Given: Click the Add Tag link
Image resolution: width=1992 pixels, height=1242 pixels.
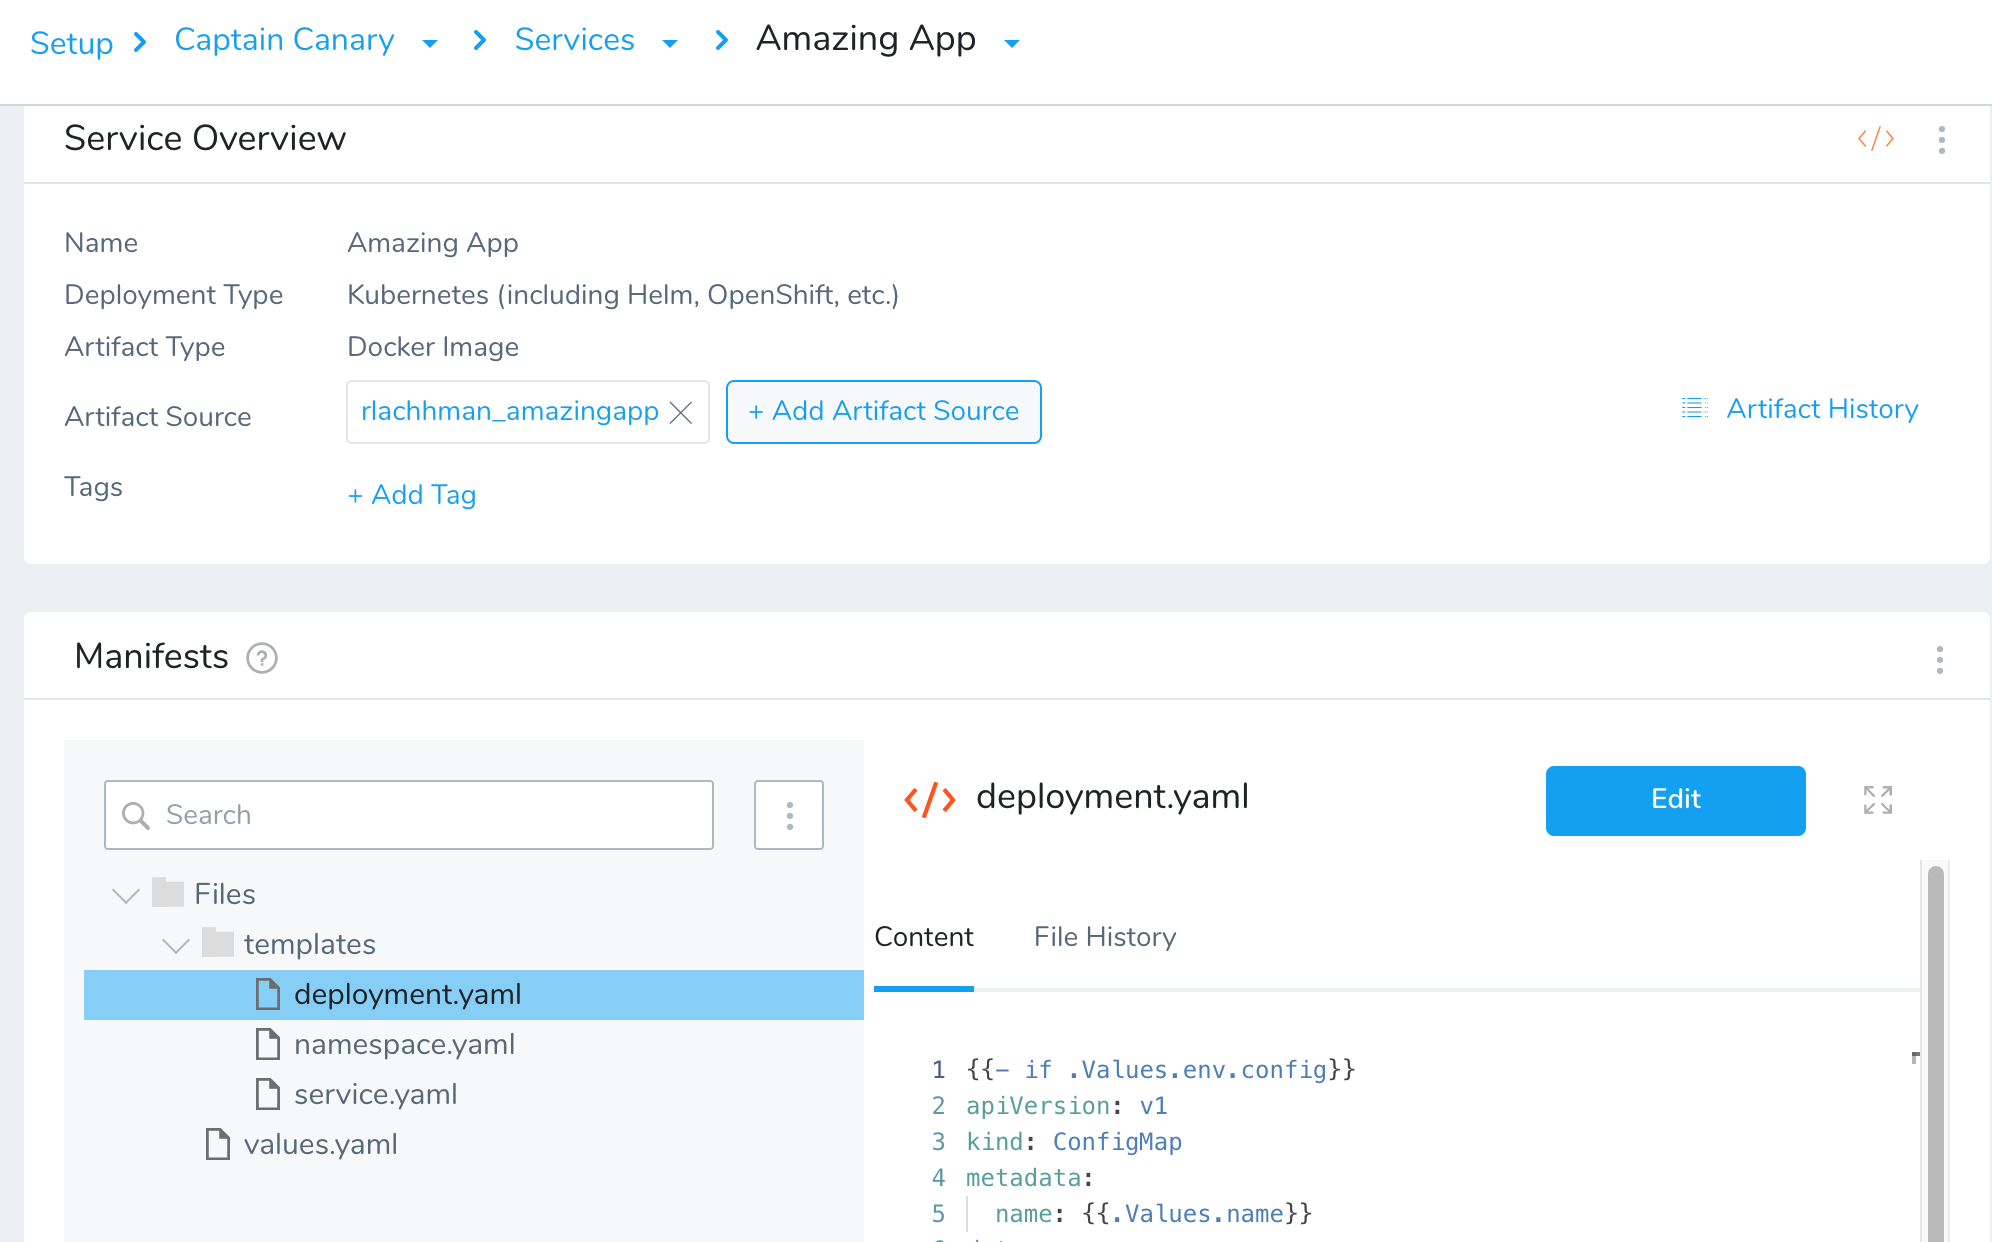Looking at the screenshot, I should [x=412, y=495].
